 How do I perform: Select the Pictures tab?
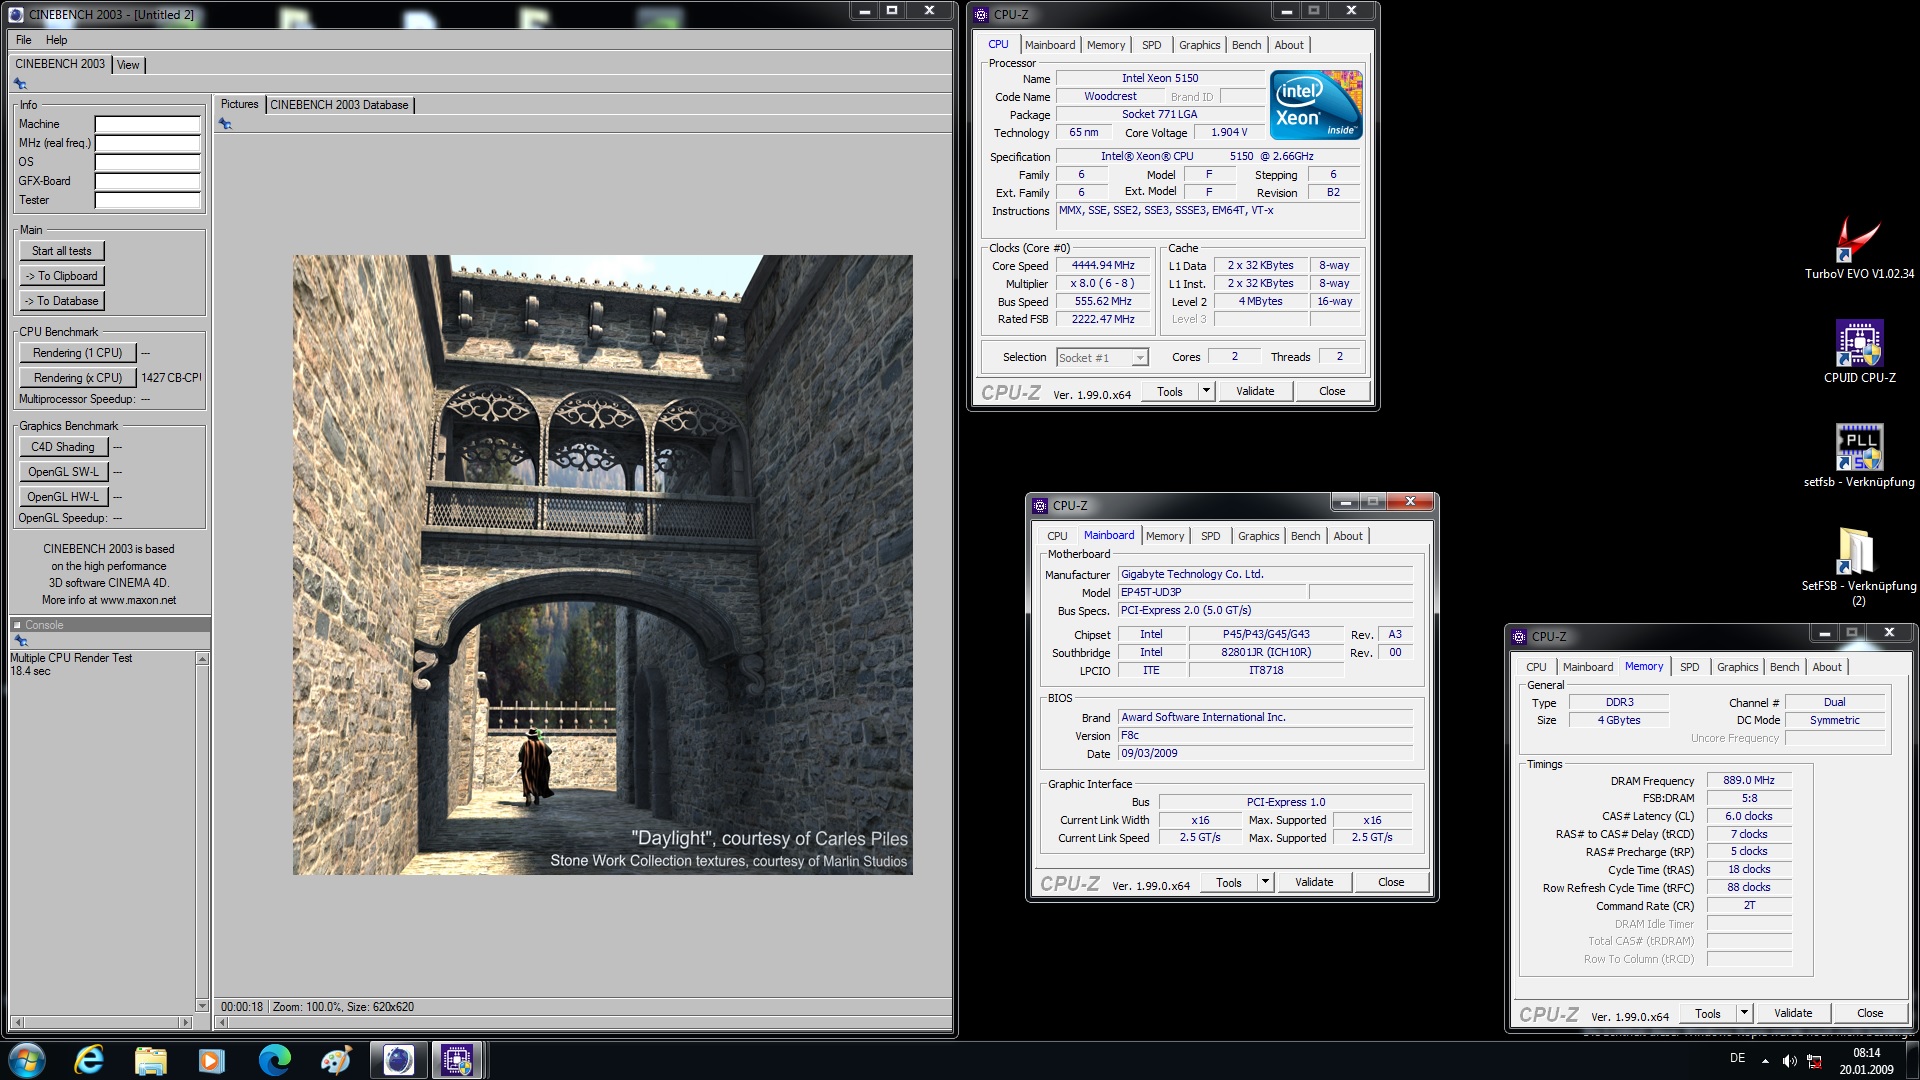239,104
